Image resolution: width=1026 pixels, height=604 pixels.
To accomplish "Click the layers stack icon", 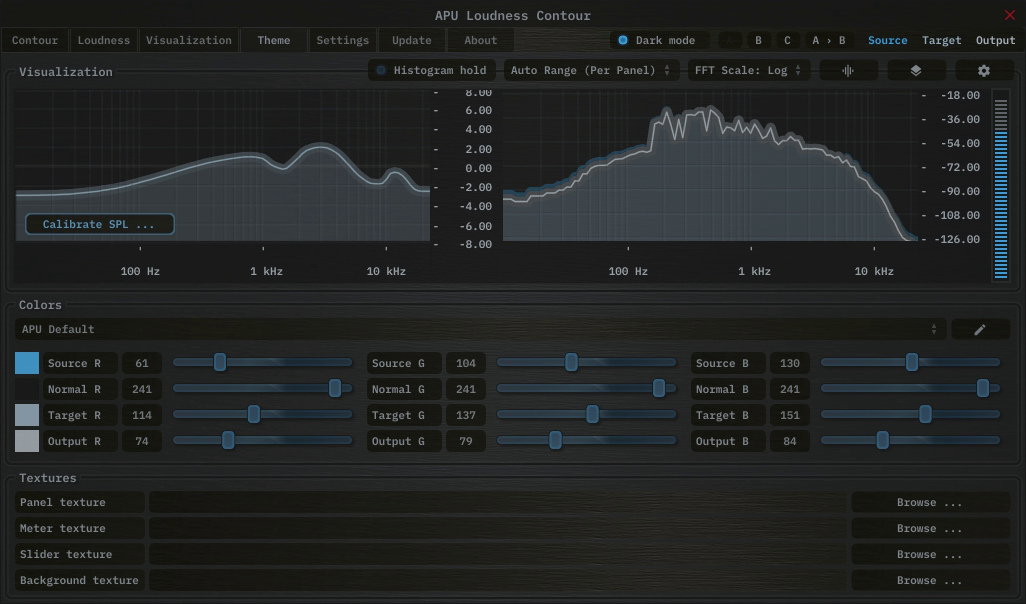I will [x=916, y=71].
